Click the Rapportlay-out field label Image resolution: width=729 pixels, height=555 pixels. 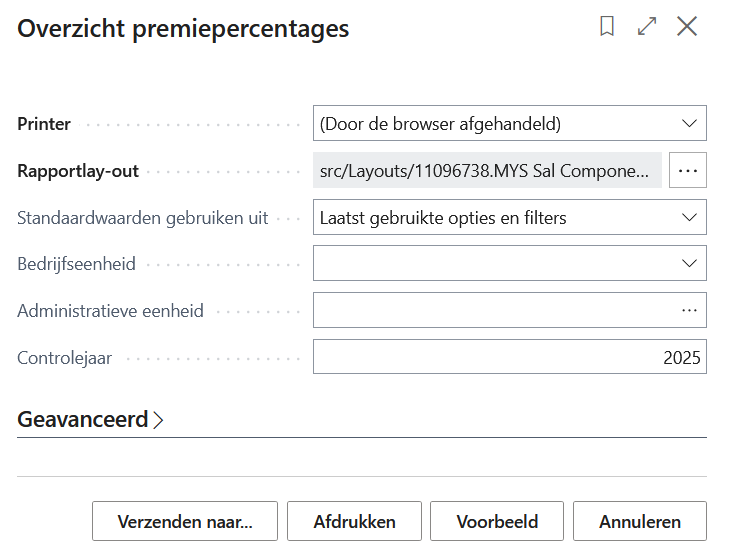tap(78, 171)
